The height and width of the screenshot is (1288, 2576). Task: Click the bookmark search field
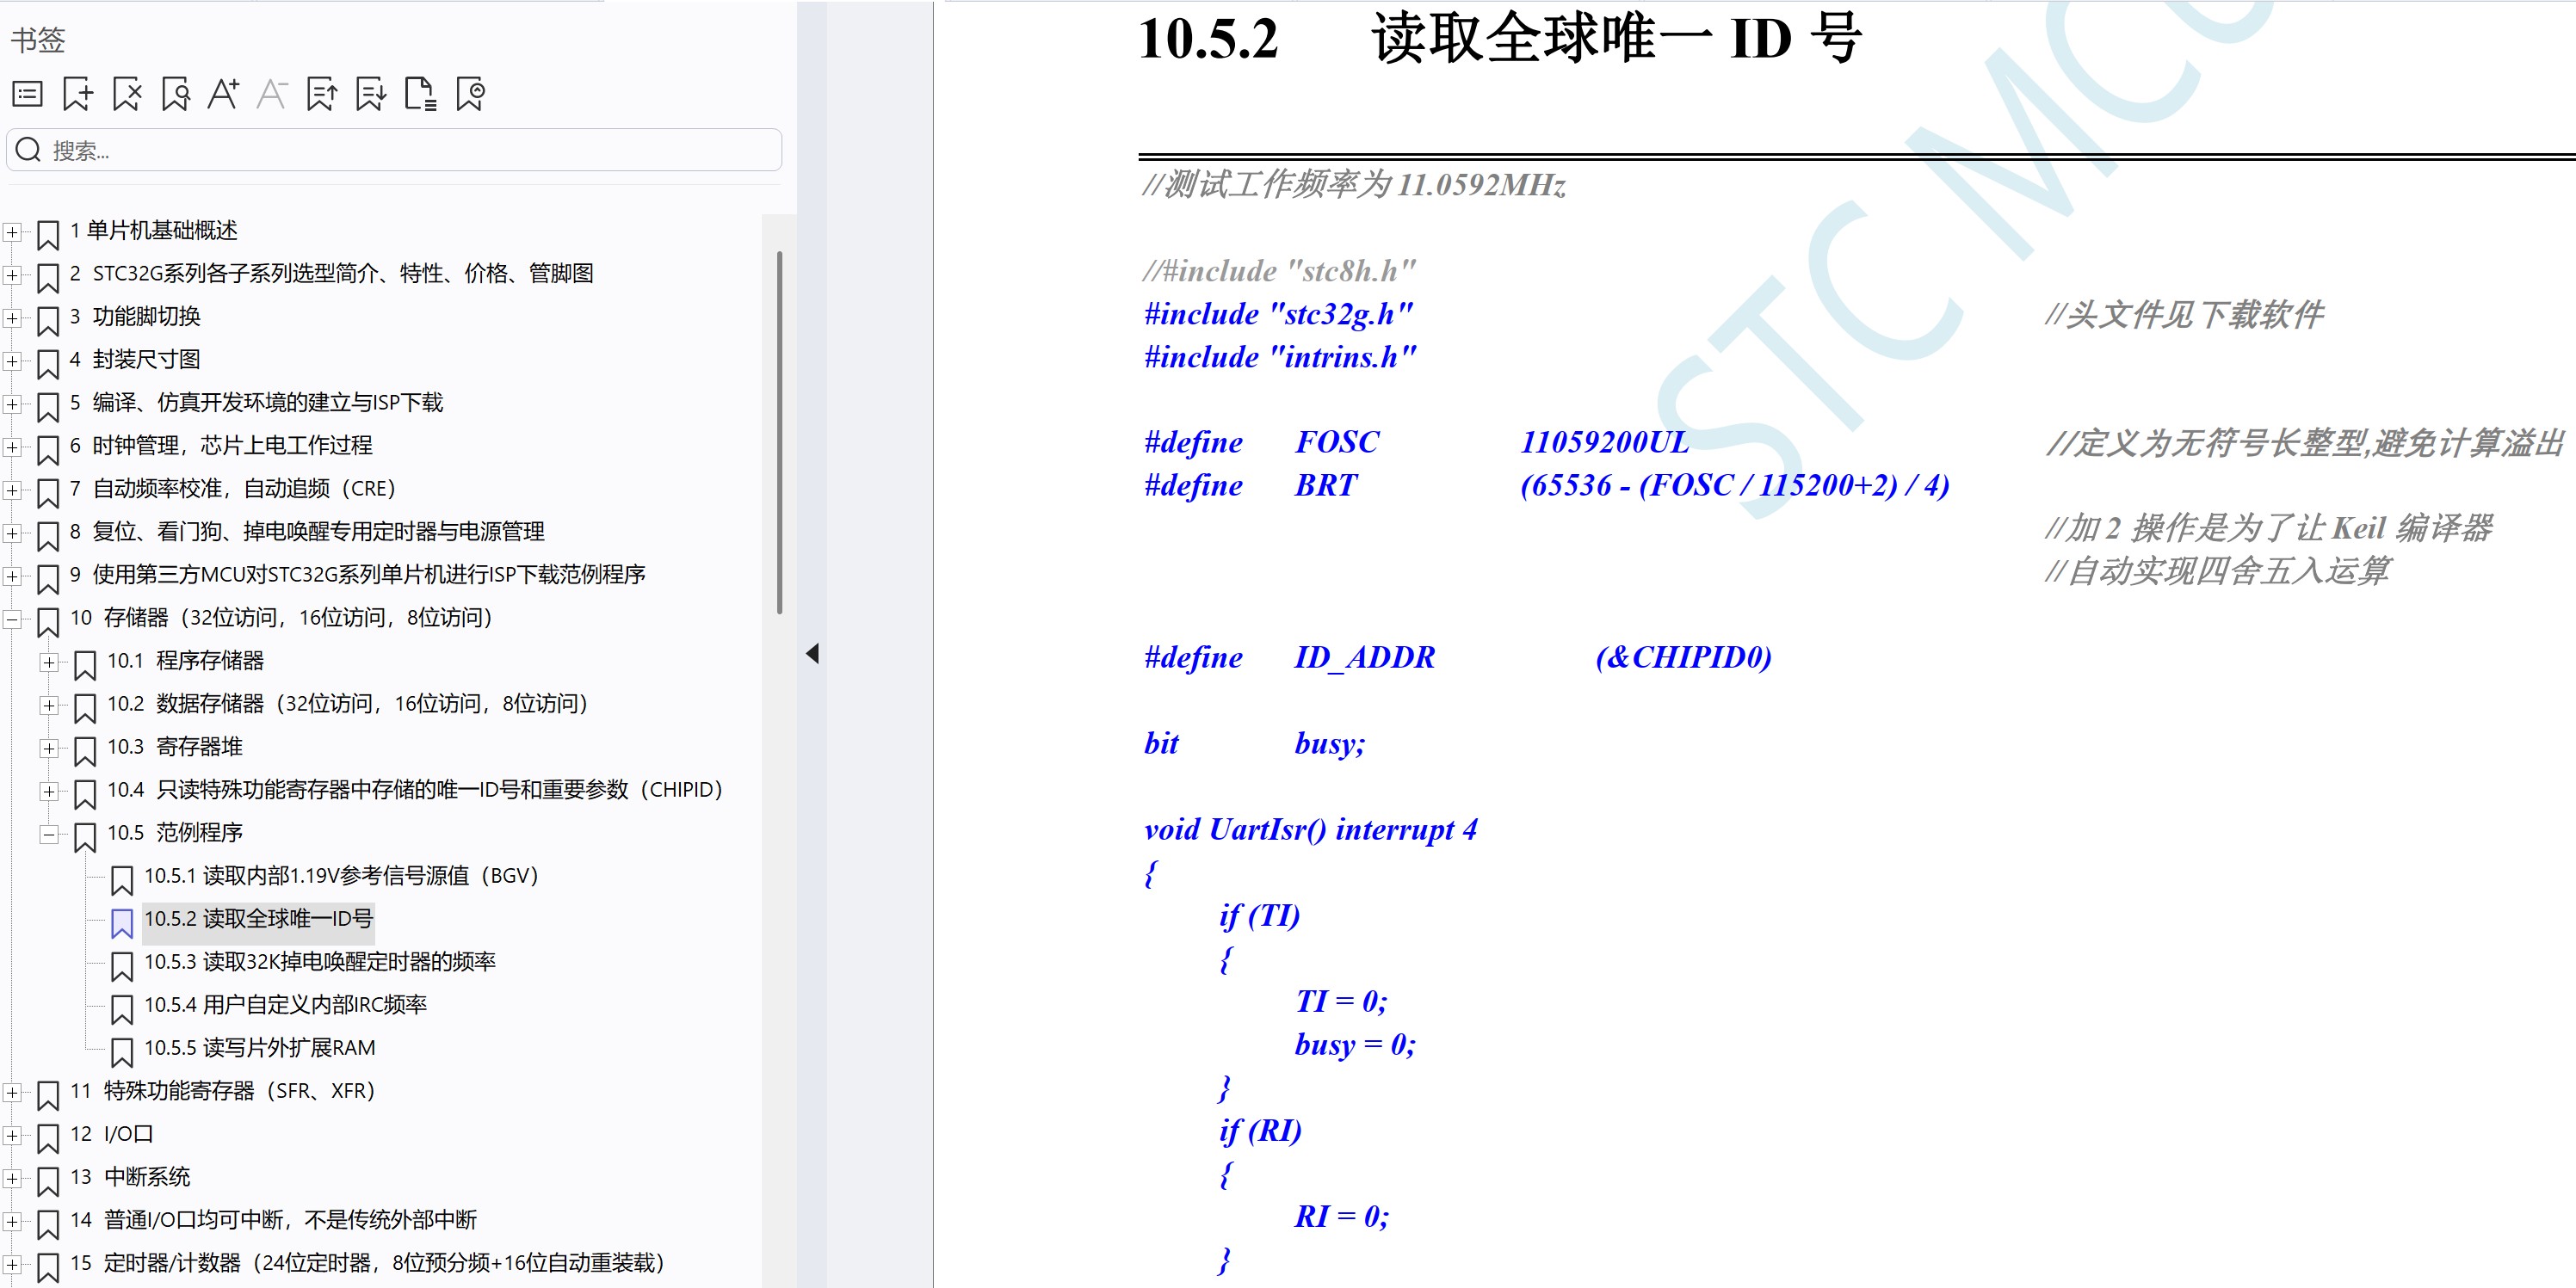(394, 150)
